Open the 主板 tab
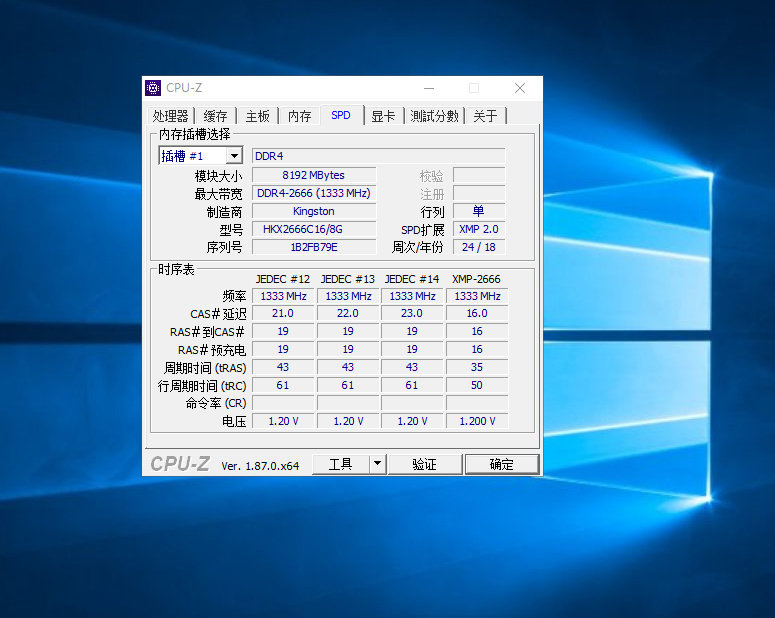Image resolution: width=775 pixels, height=618 pixels. click(x=258, y=116)
